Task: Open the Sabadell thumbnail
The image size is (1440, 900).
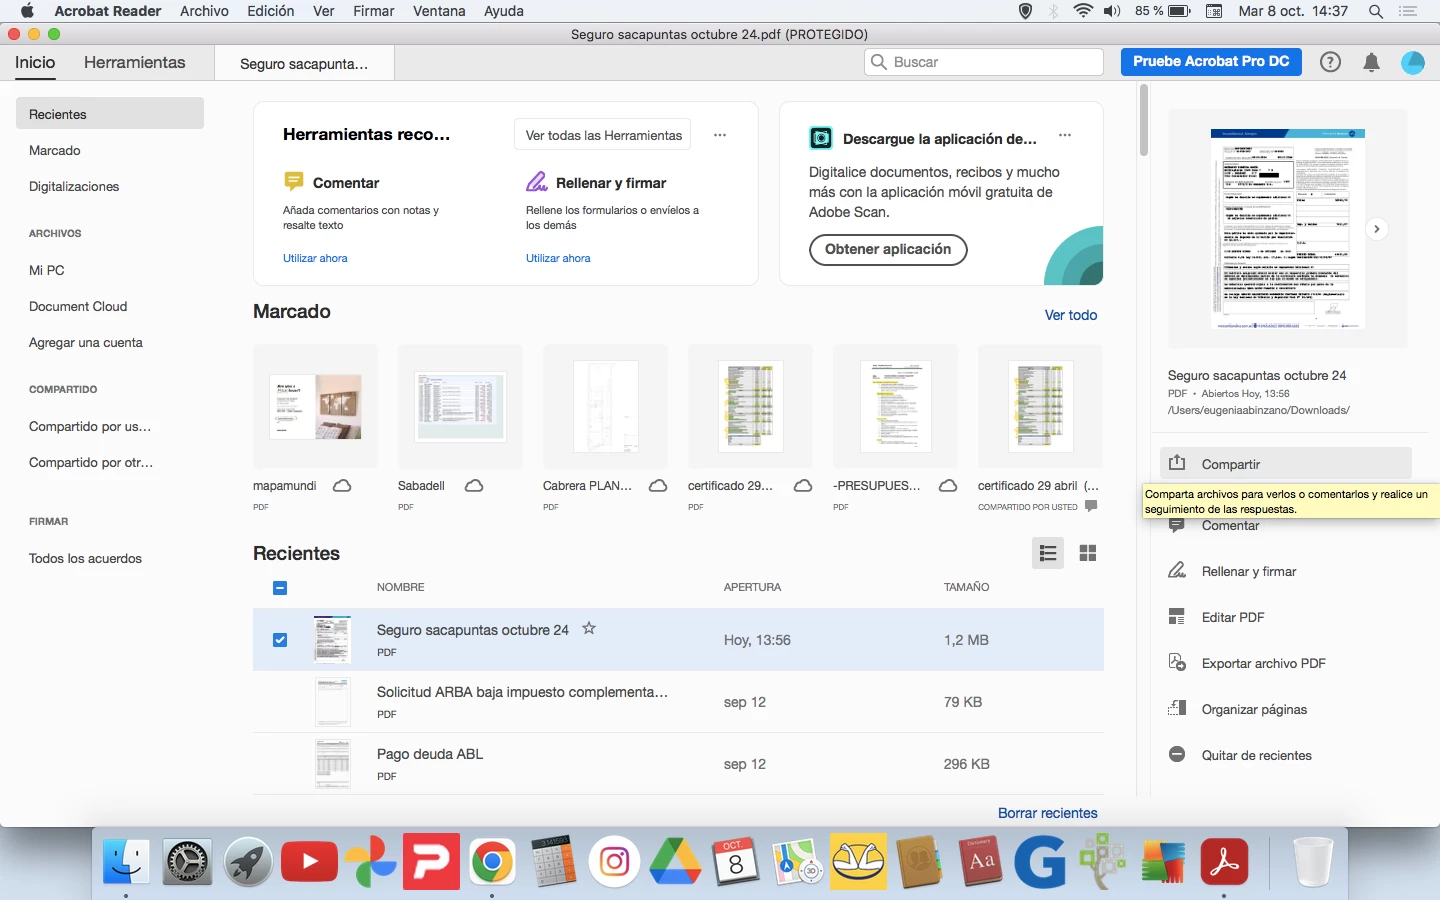Action: (460, 407)
